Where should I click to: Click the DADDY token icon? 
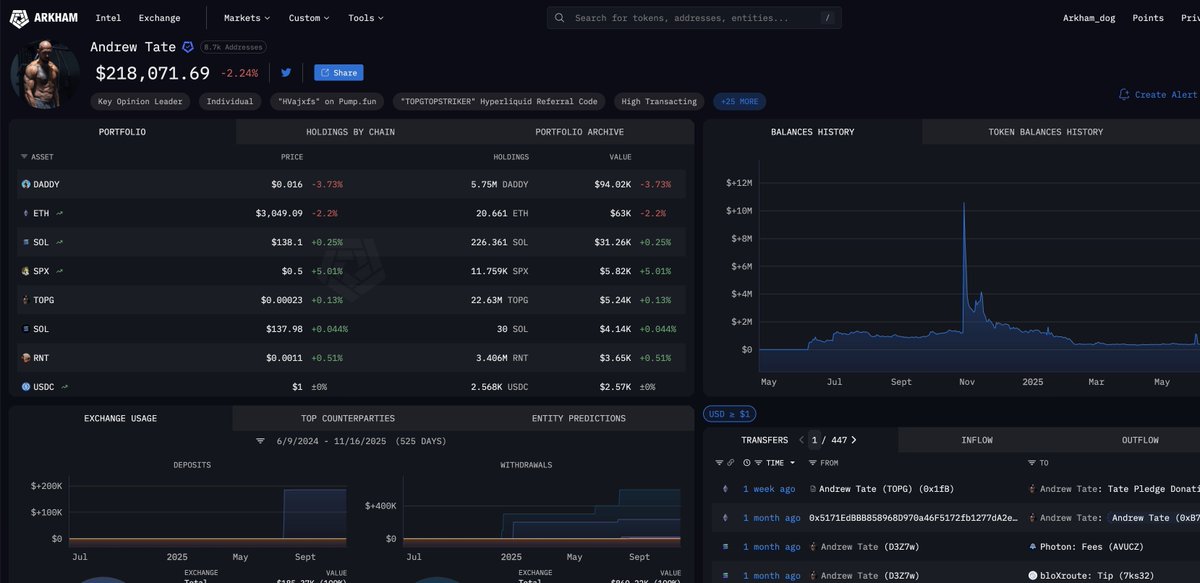26,185
